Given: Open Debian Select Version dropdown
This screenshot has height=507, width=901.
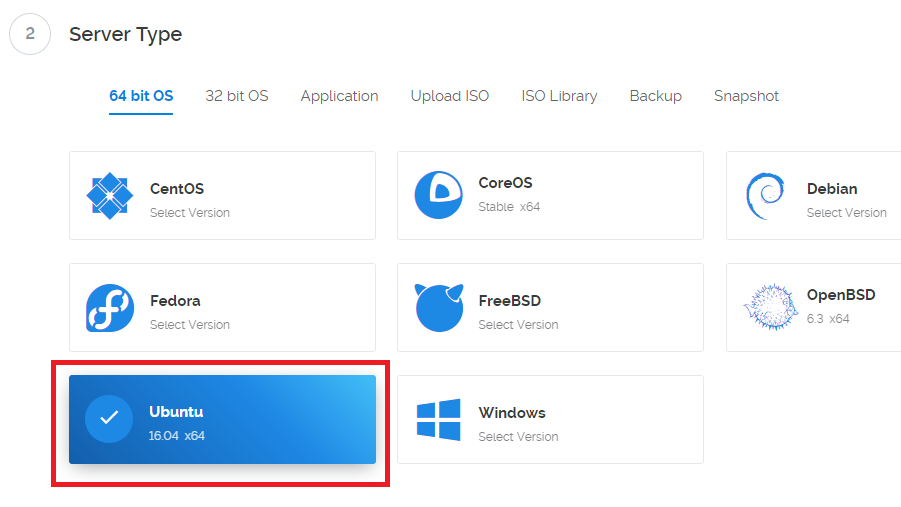Looking at the screenshot, I should [846, 213].
